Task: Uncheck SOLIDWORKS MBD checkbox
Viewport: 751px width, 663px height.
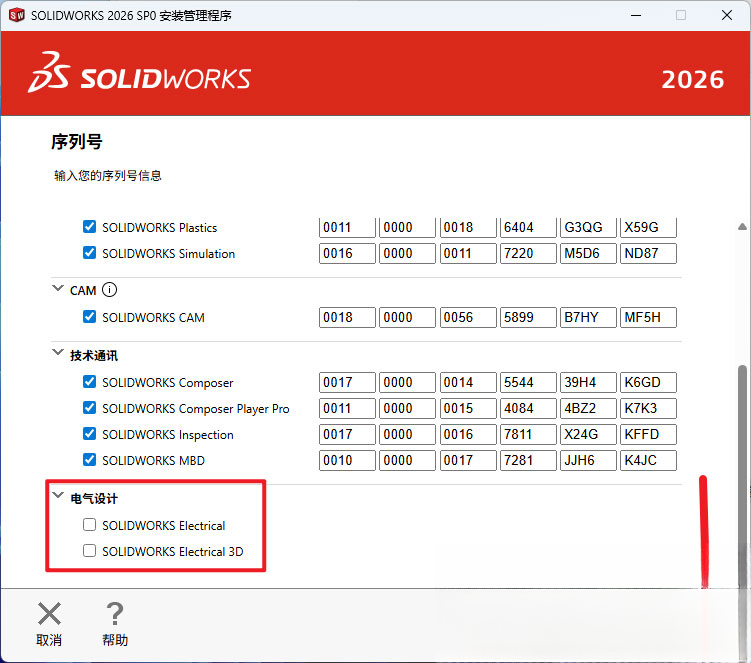Action: (x=89, y=459)
